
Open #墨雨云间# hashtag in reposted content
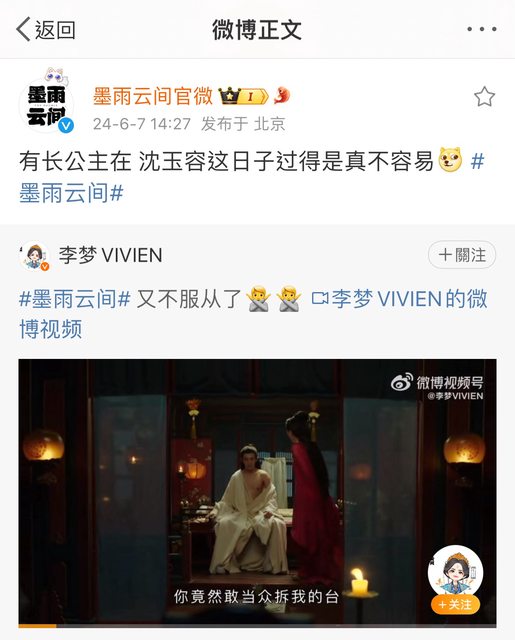click(75, 300)
